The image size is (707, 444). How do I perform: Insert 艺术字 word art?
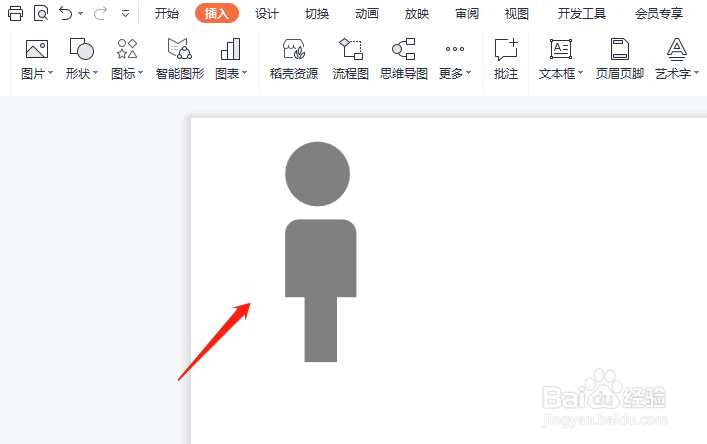pos(676,49)
